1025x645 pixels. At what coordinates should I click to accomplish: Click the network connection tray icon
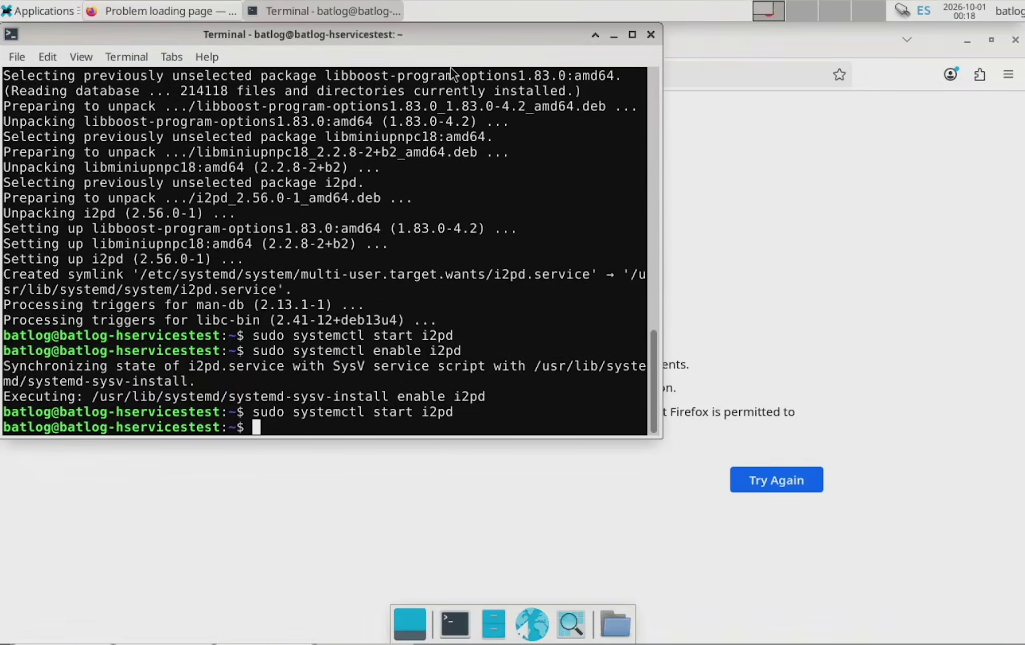click(902, 10)
